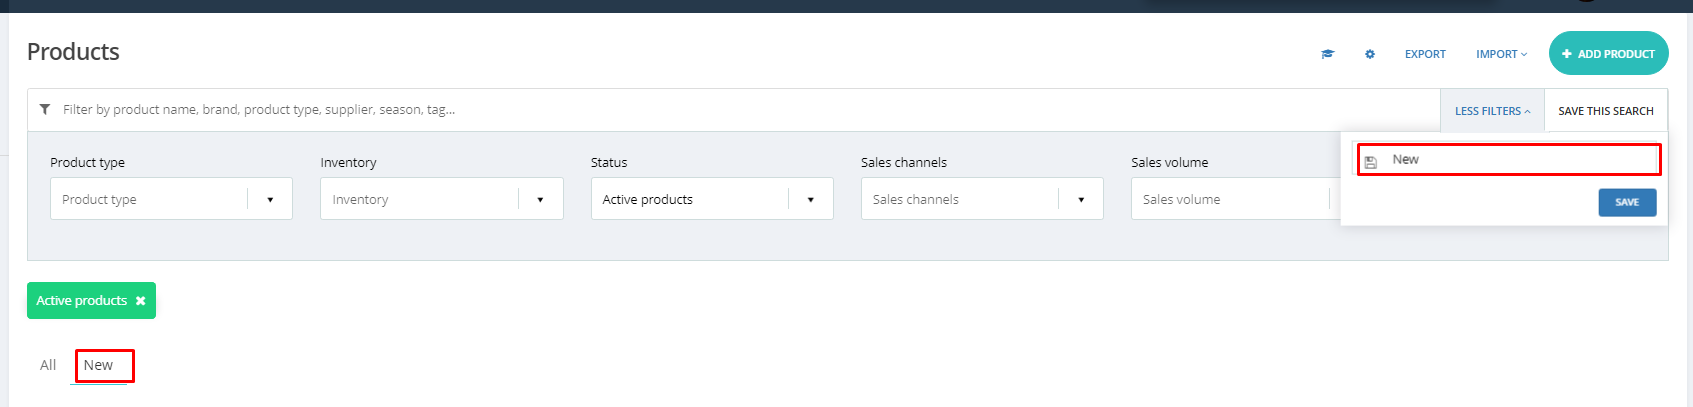Viewport: 1693px width, 407px height.
Task: Click the Add Product button
Action: (x=1608, y=54)
